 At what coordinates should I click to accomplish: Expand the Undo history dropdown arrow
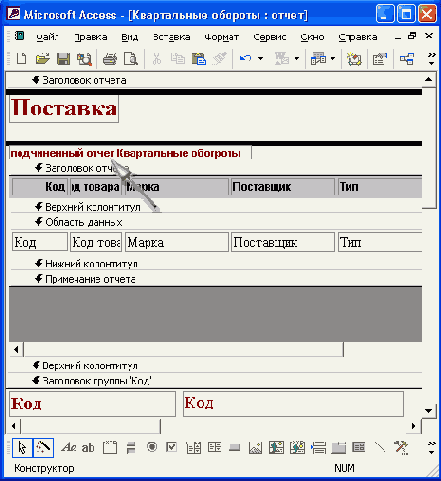[260, 59]
